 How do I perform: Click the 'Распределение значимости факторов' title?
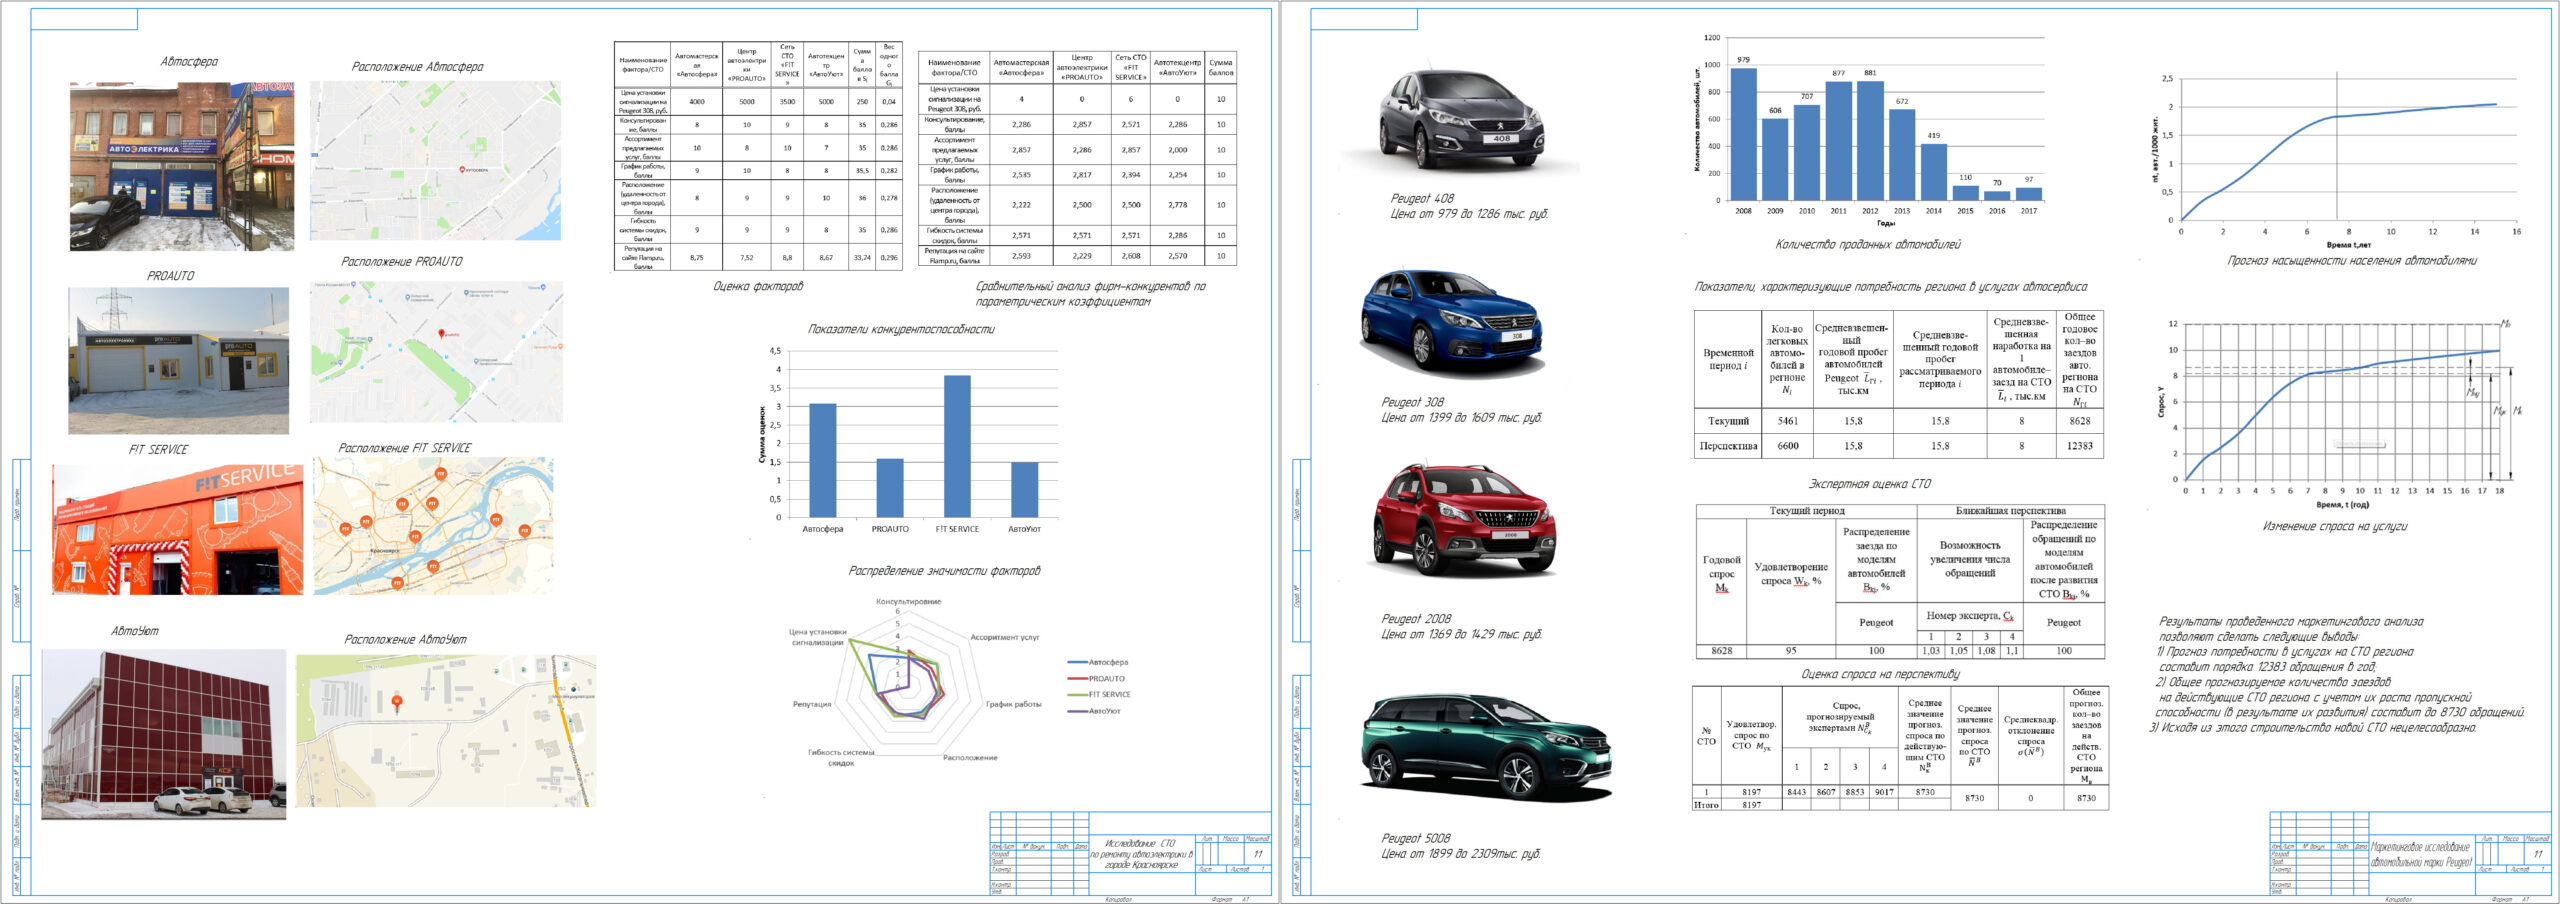945,571
